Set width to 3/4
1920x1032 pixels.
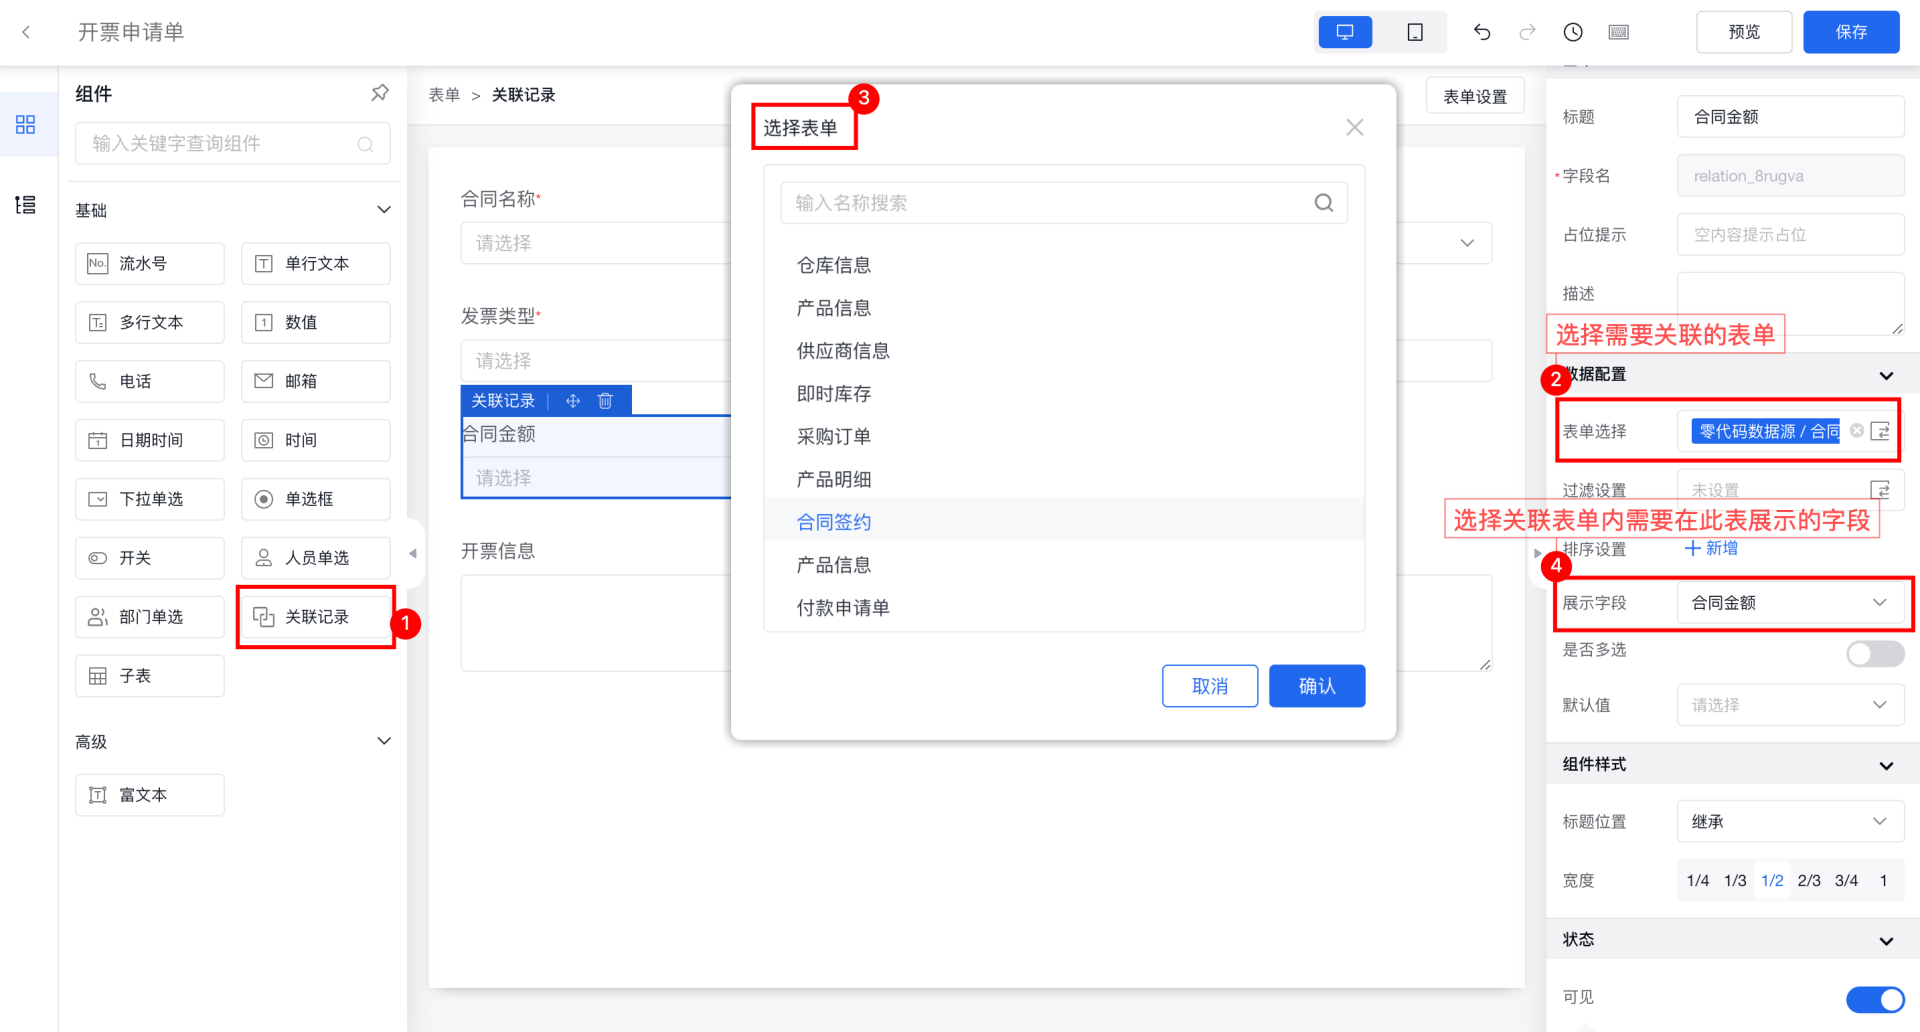point(1846,881)
